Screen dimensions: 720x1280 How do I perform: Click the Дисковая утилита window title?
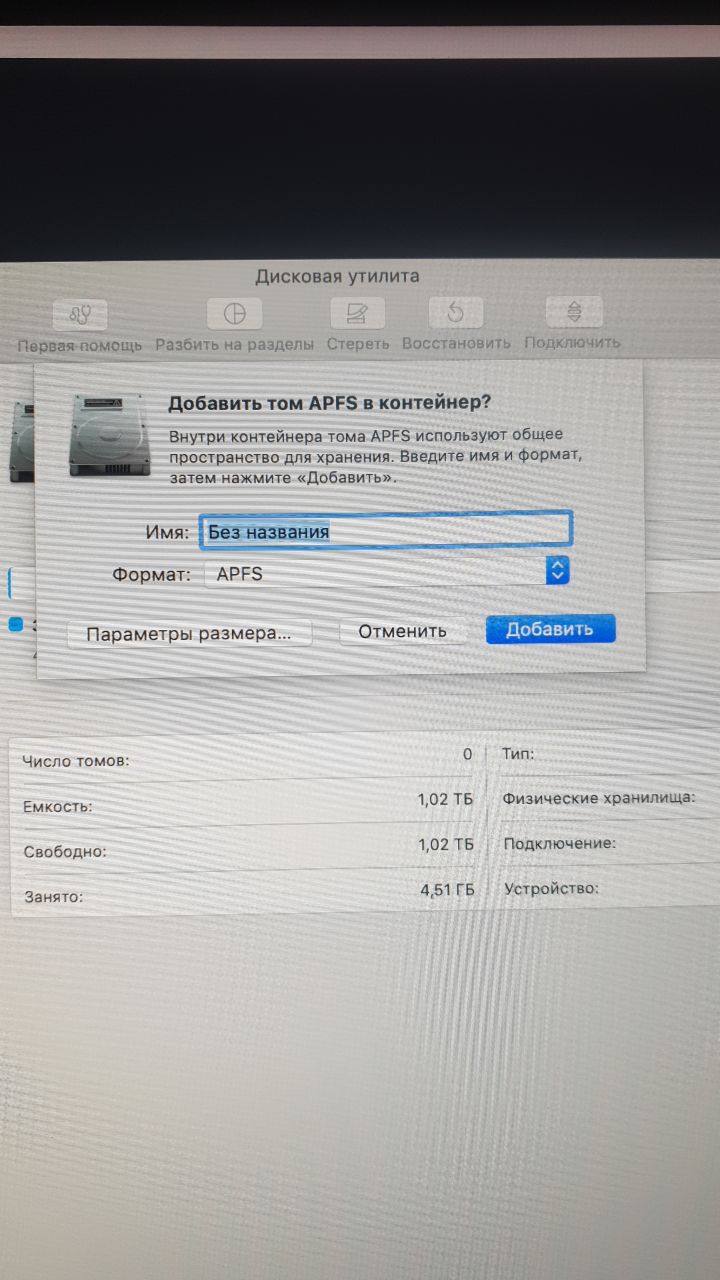pyautogui.click(x=338, y=276)
